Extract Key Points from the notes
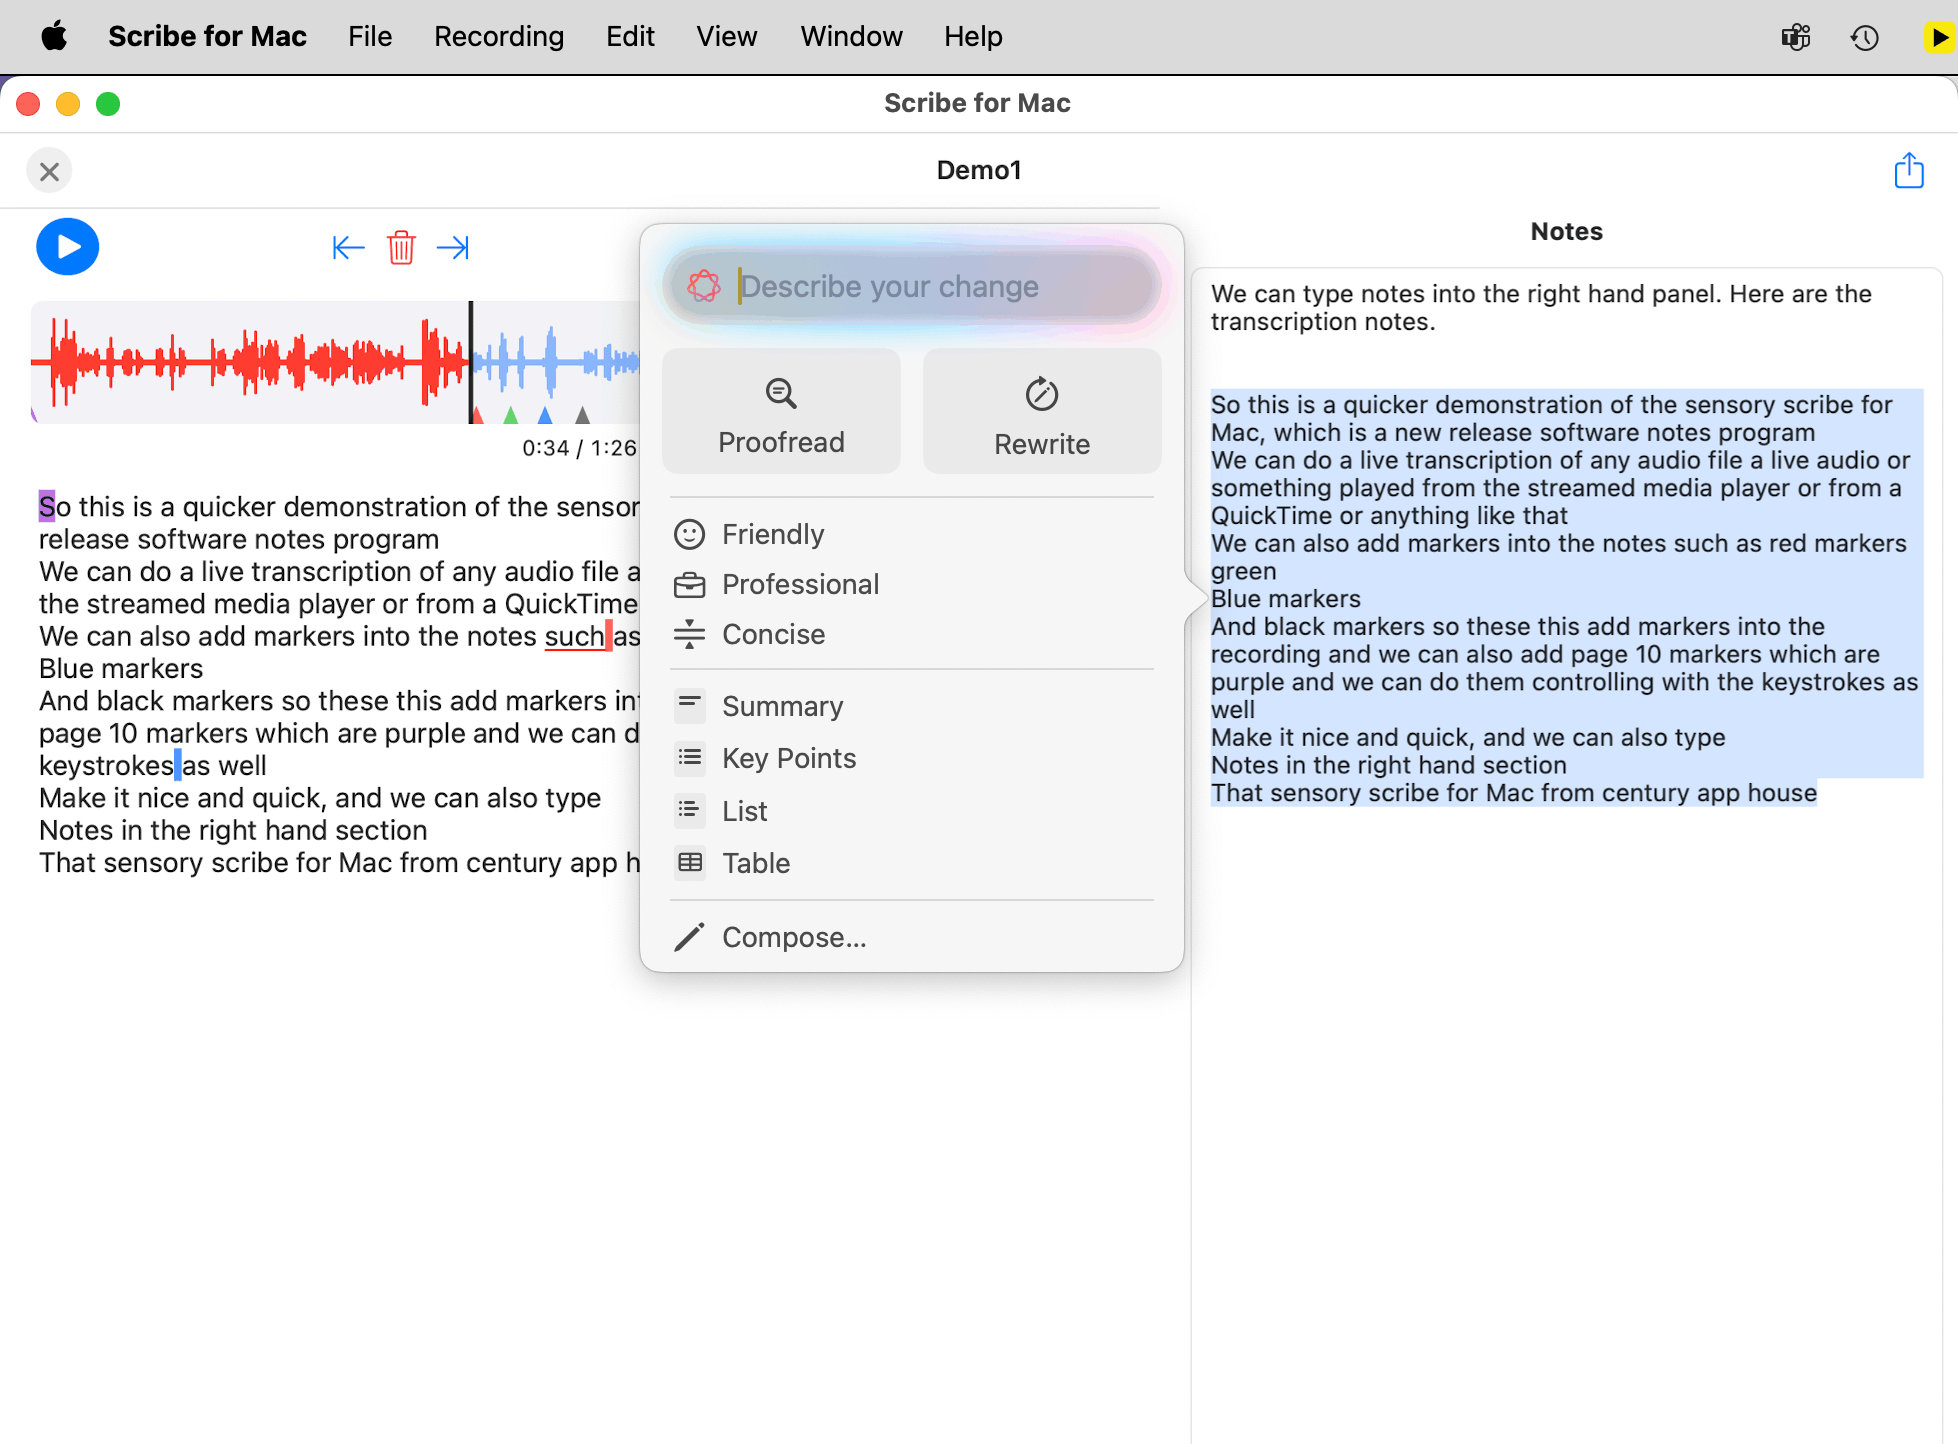 [x=789, y=758]
